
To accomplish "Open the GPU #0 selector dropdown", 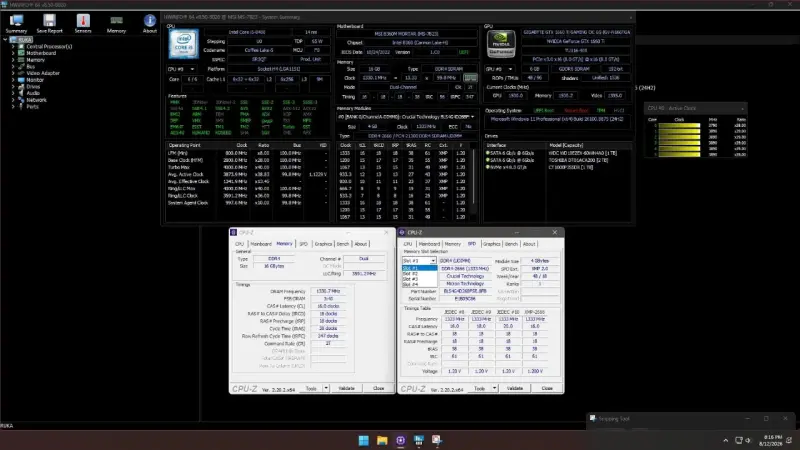I will 499,69.
